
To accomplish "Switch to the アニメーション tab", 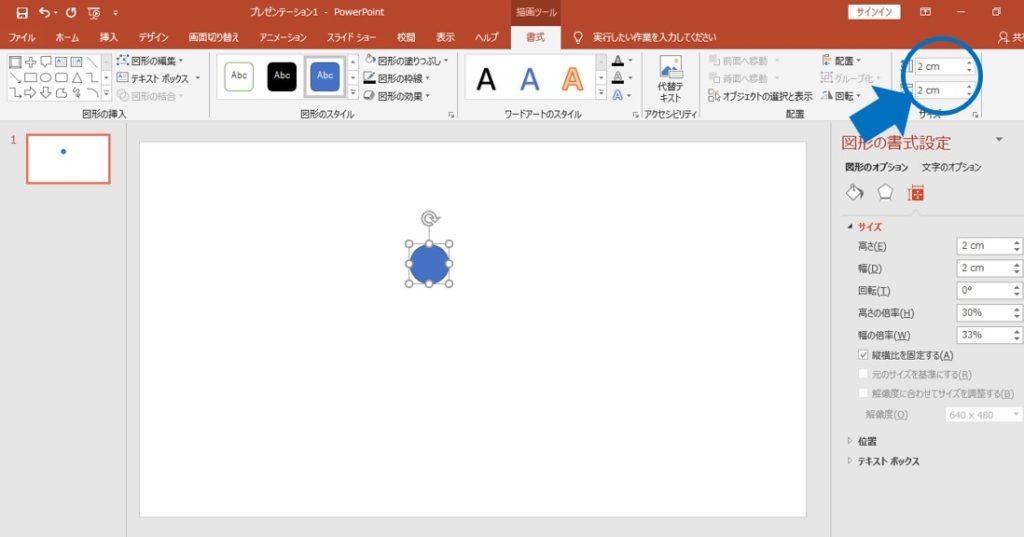I will click(x=283, y=37).
